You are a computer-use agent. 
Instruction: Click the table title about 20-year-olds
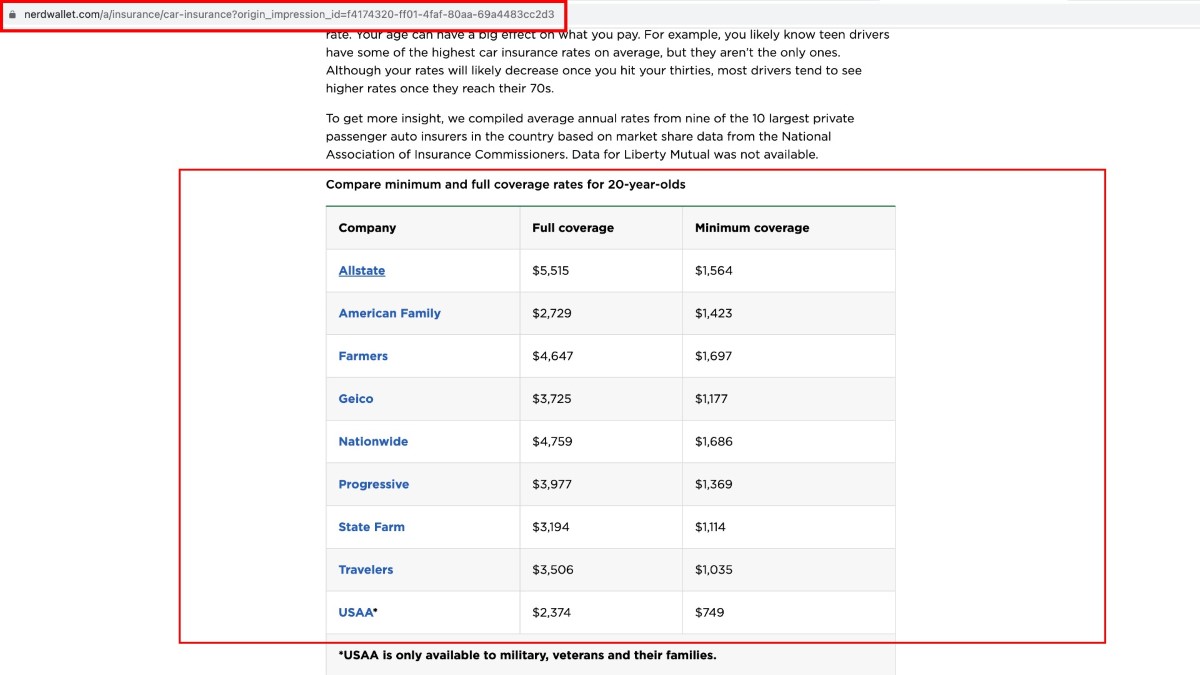pos(506,185)
